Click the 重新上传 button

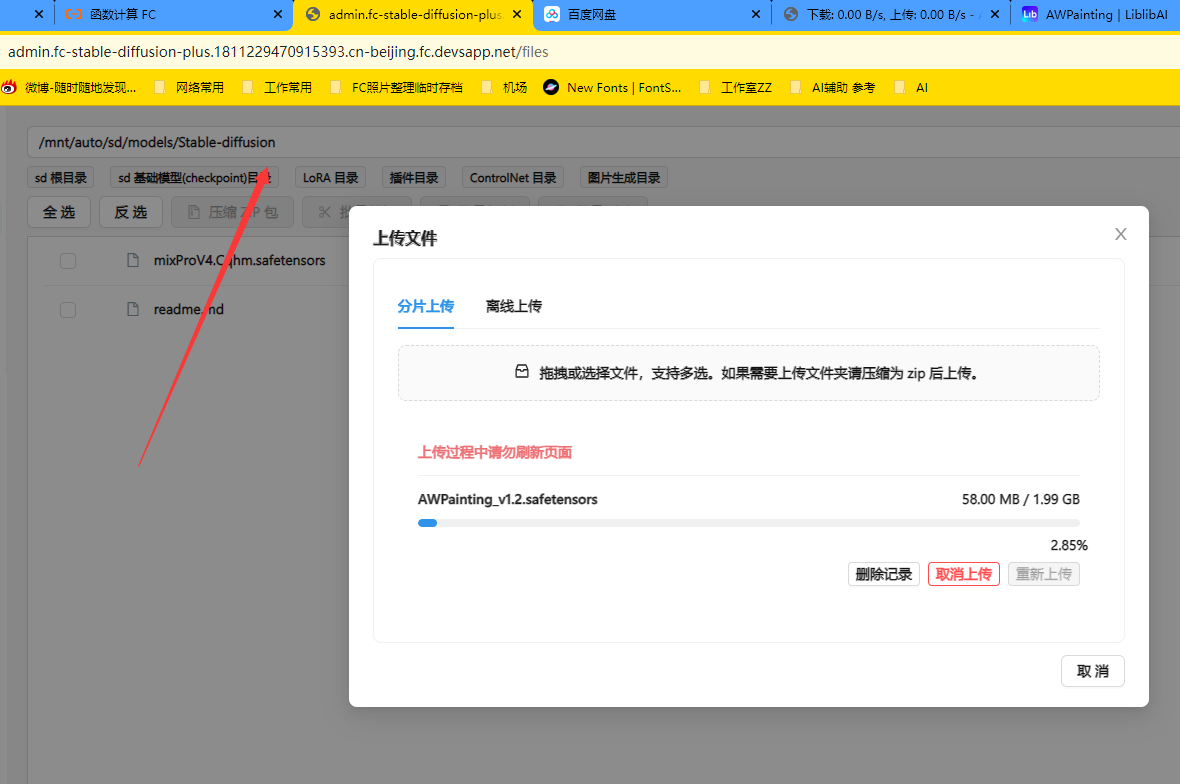(1044, 574)
